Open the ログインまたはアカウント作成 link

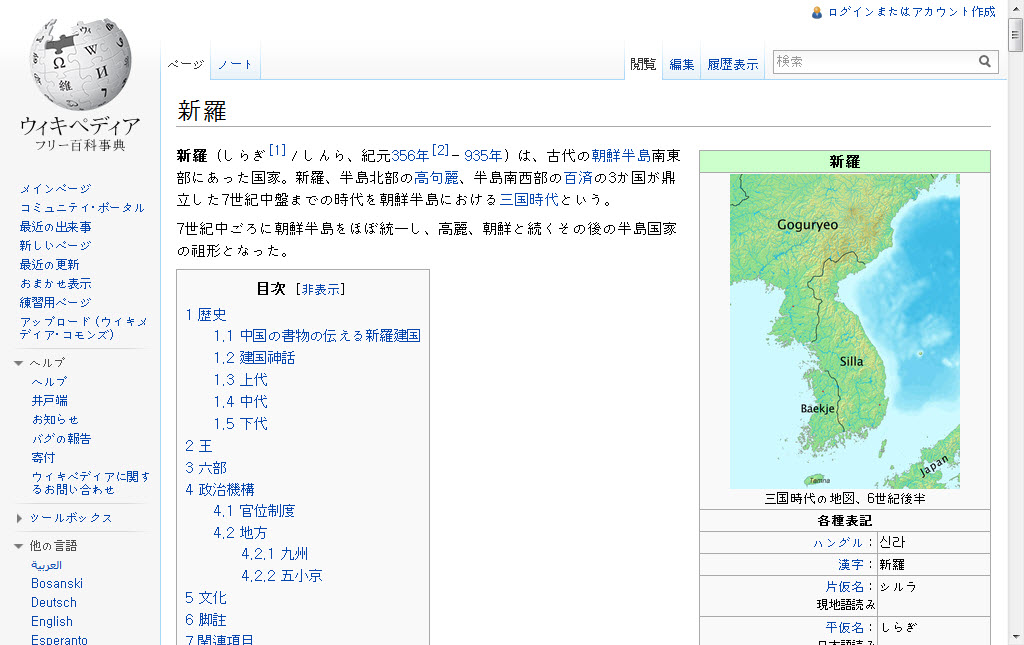pyautogui.click(x=911, y=12)
